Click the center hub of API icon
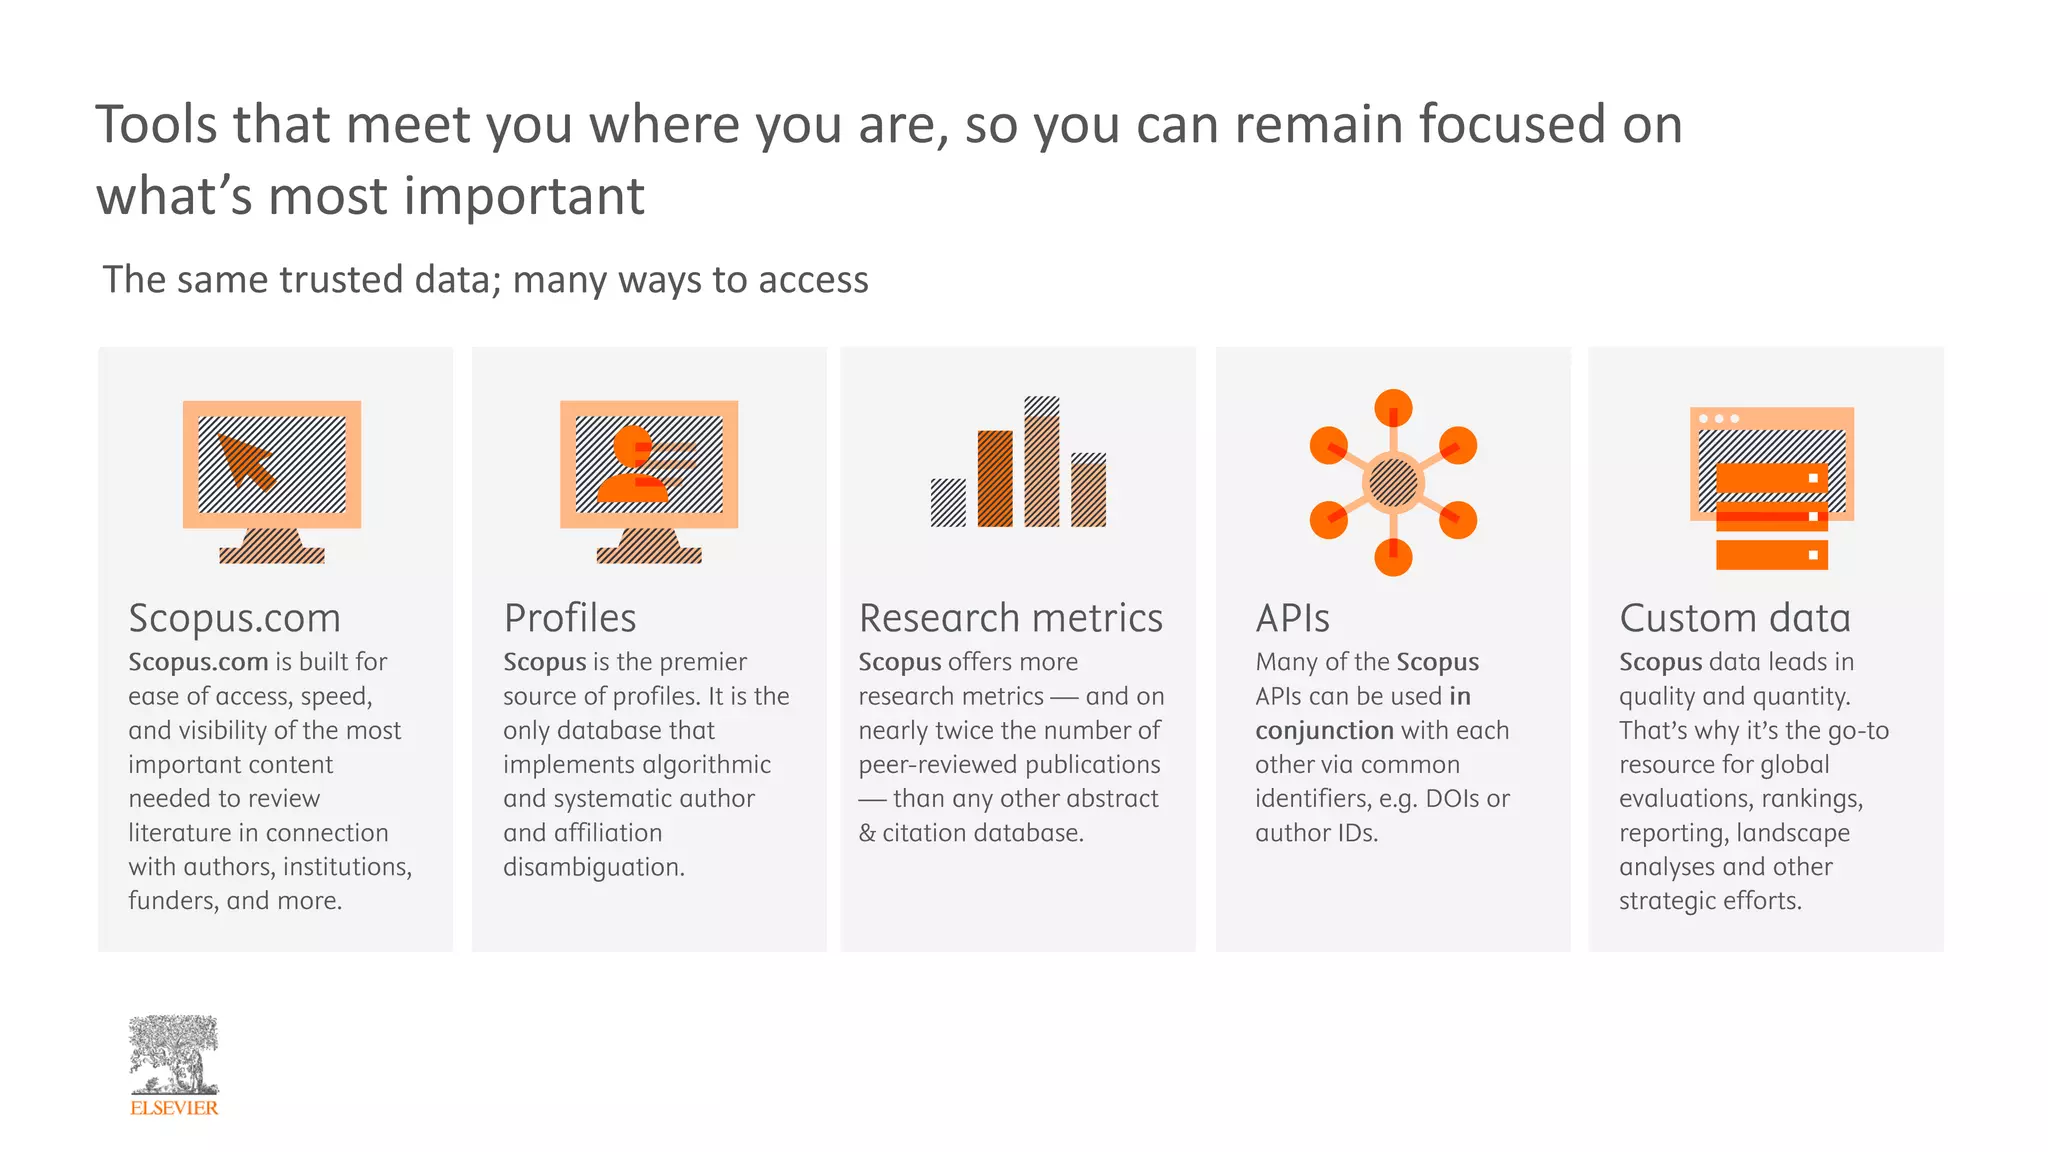Screen dimensions: 2048x1152 [x=1393, y=483]
